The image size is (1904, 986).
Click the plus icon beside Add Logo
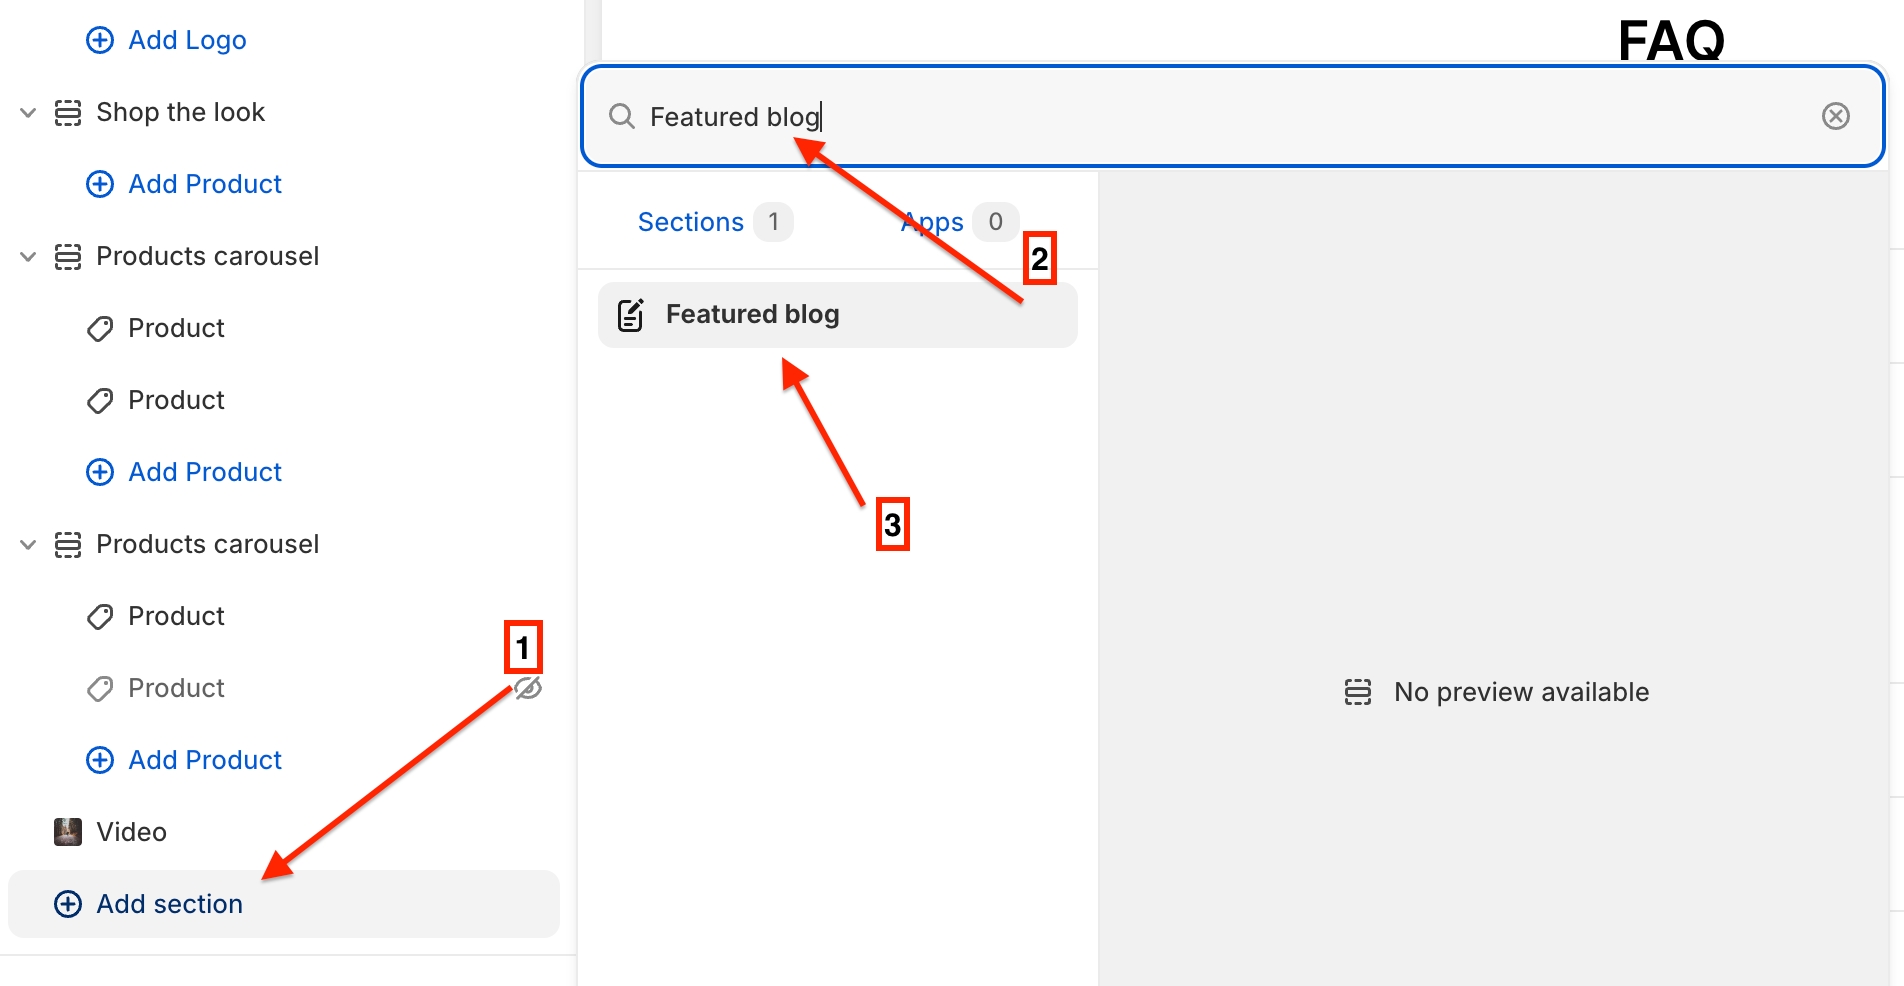(x=100, y=40)
